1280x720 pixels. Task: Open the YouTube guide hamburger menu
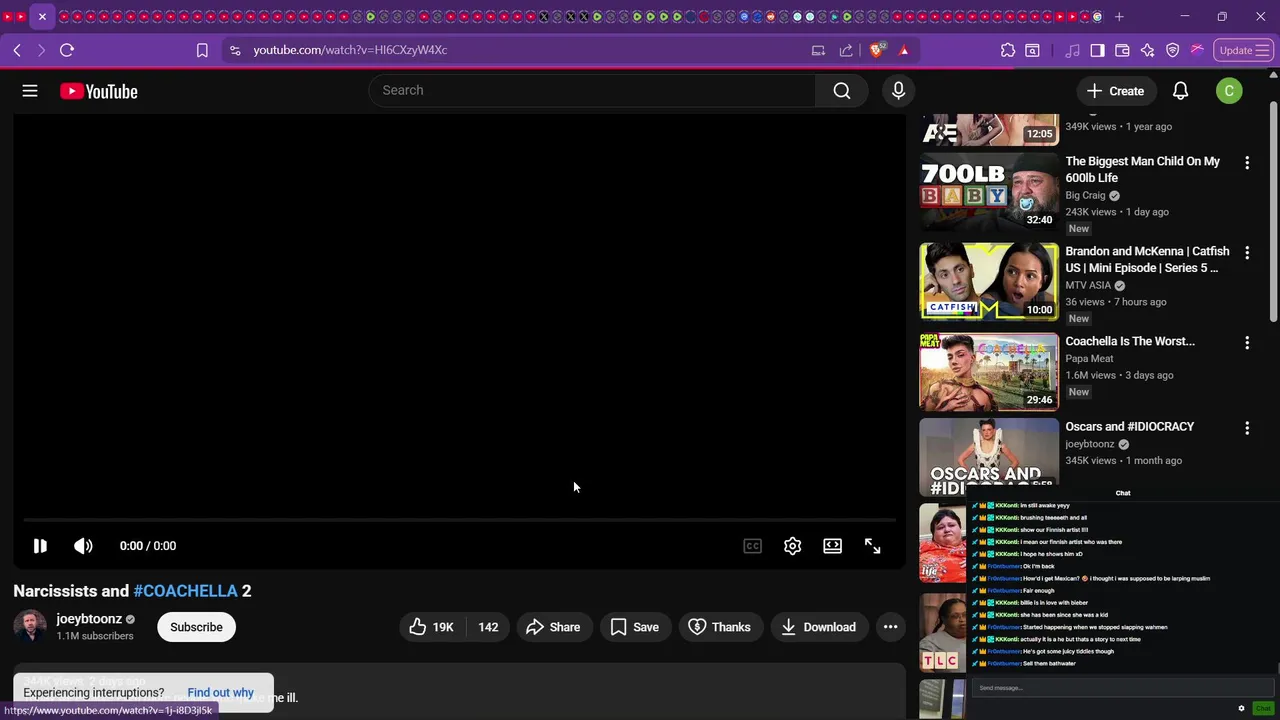pyautogui.click(x=30, y=91)
